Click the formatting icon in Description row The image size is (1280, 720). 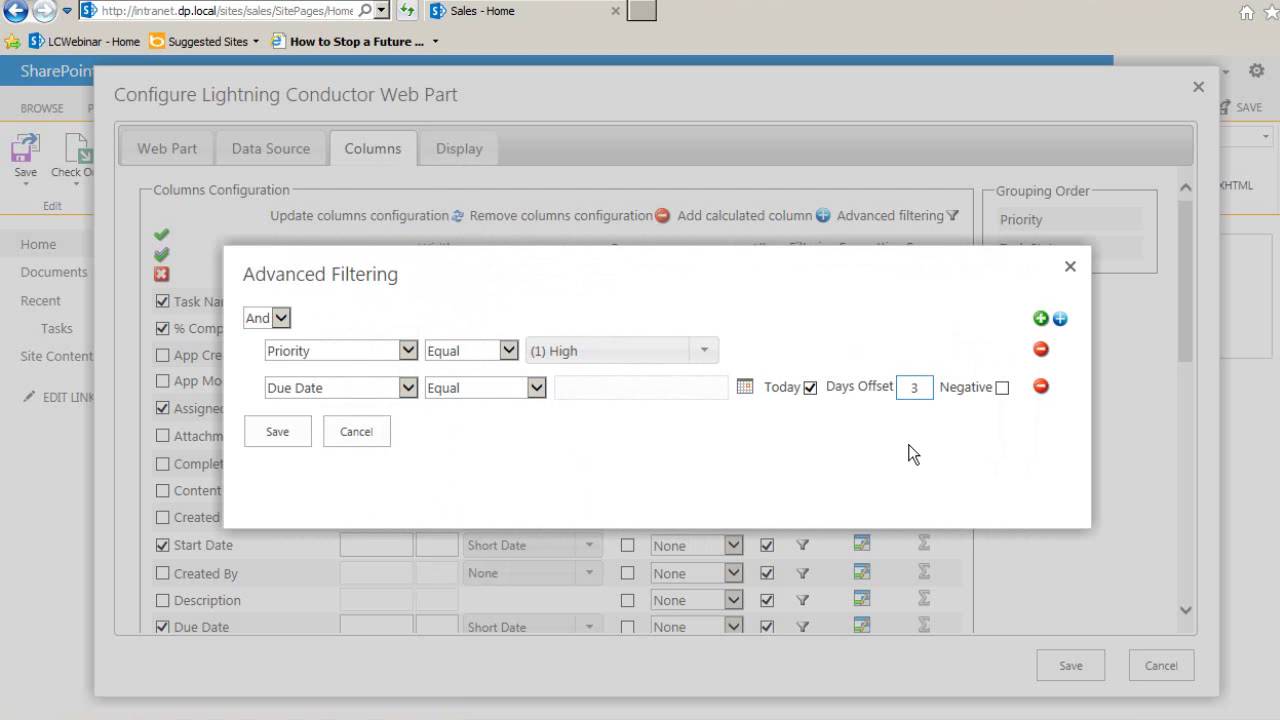pyautogui.click(x=861, y=600)
